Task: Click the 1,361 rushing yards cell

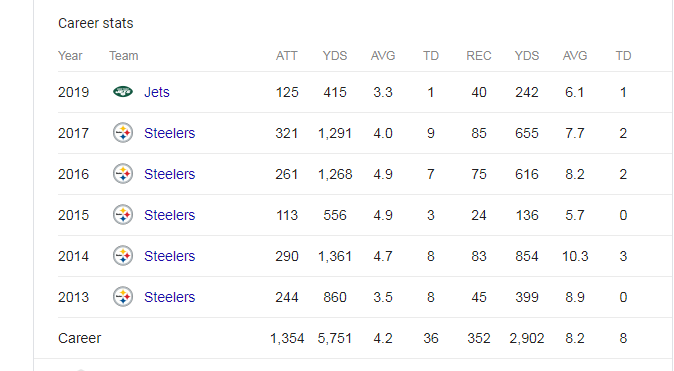Action: [x=335, y=256]
